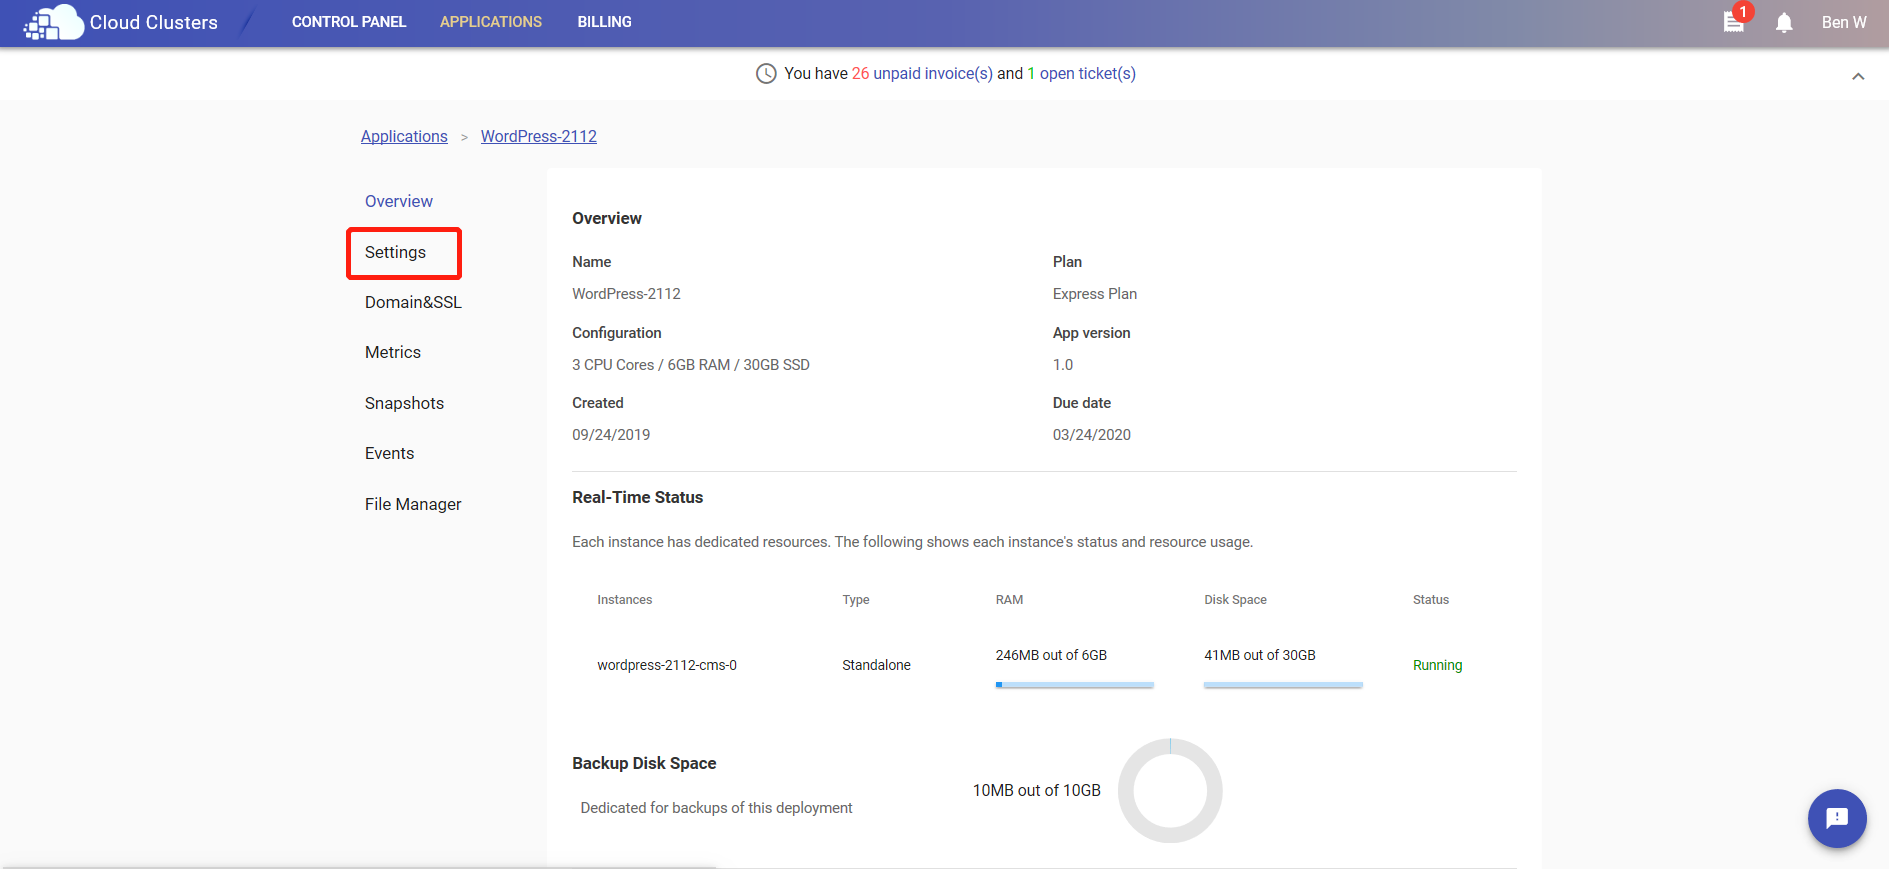Click the clock icon beside the invoice notice

(766, 73)
